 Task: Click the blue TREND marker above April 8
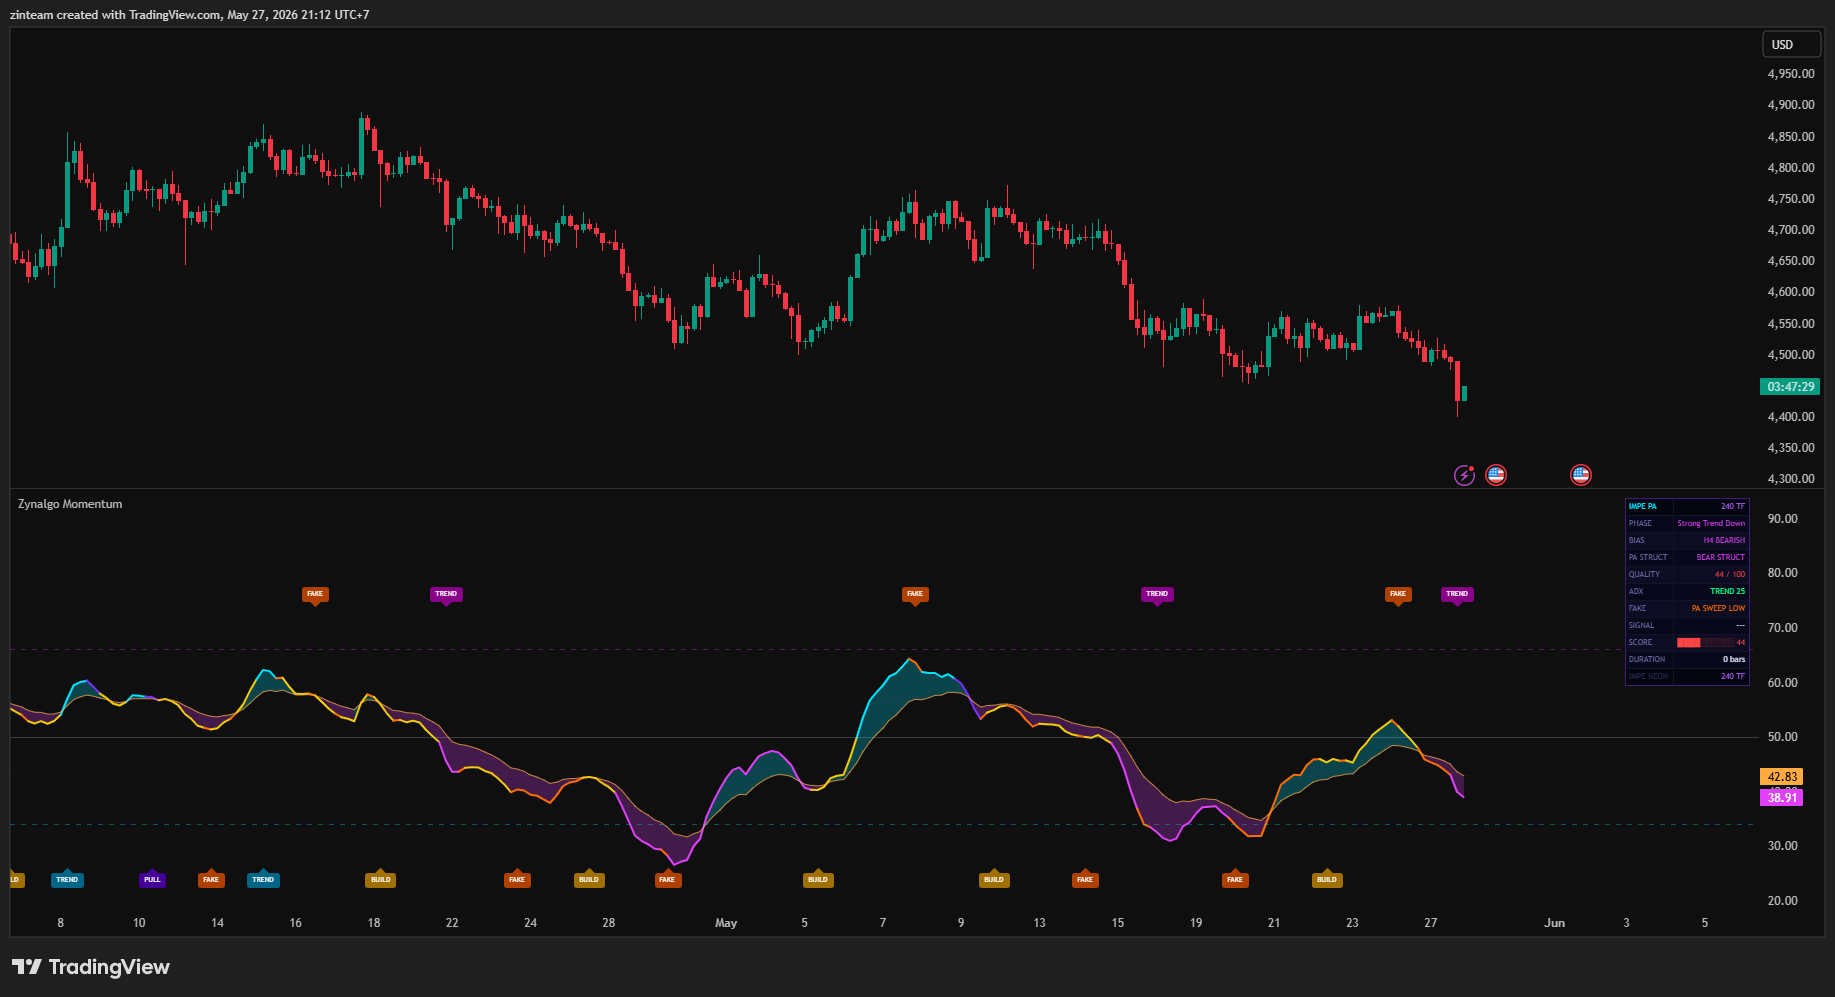click(x=67, y=879)
